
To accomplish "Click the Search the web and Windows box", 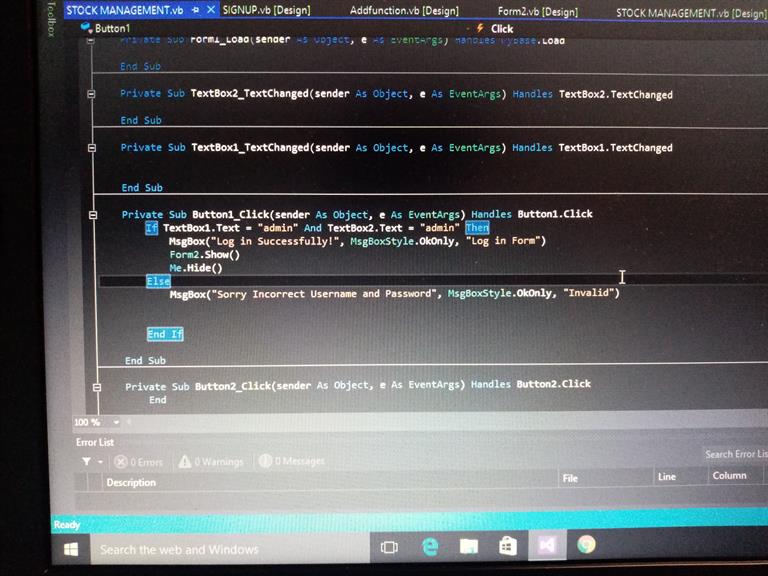I will (180, 549).
